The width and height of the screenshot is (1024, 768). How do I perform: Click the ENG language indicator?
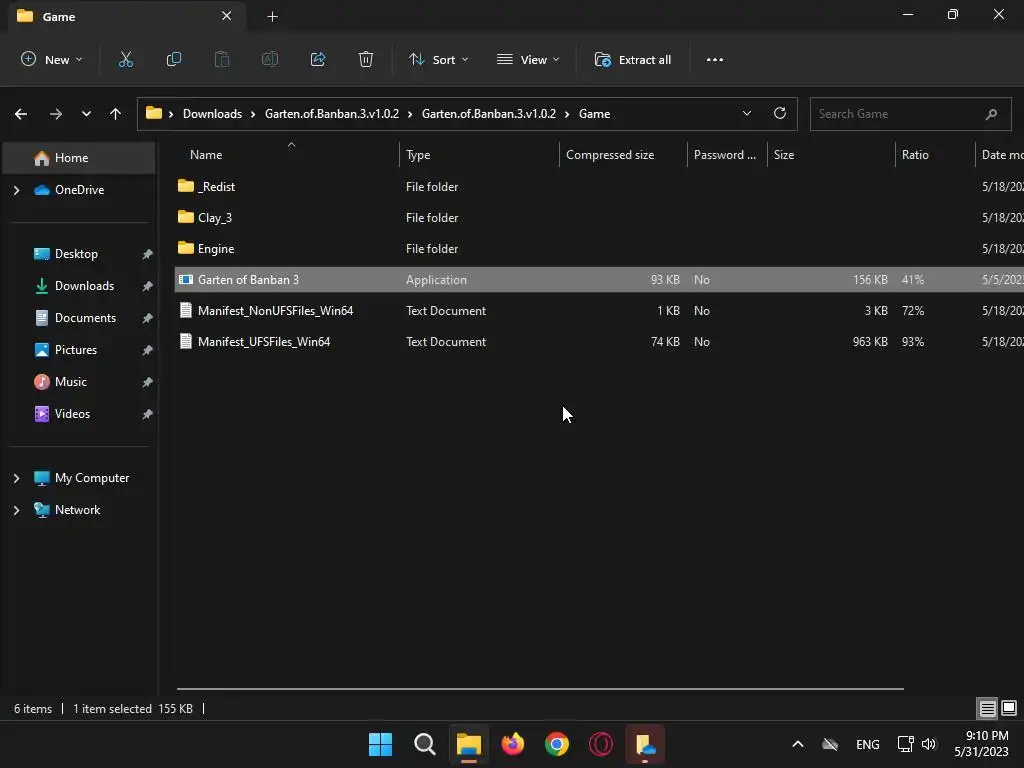point(867,744)
